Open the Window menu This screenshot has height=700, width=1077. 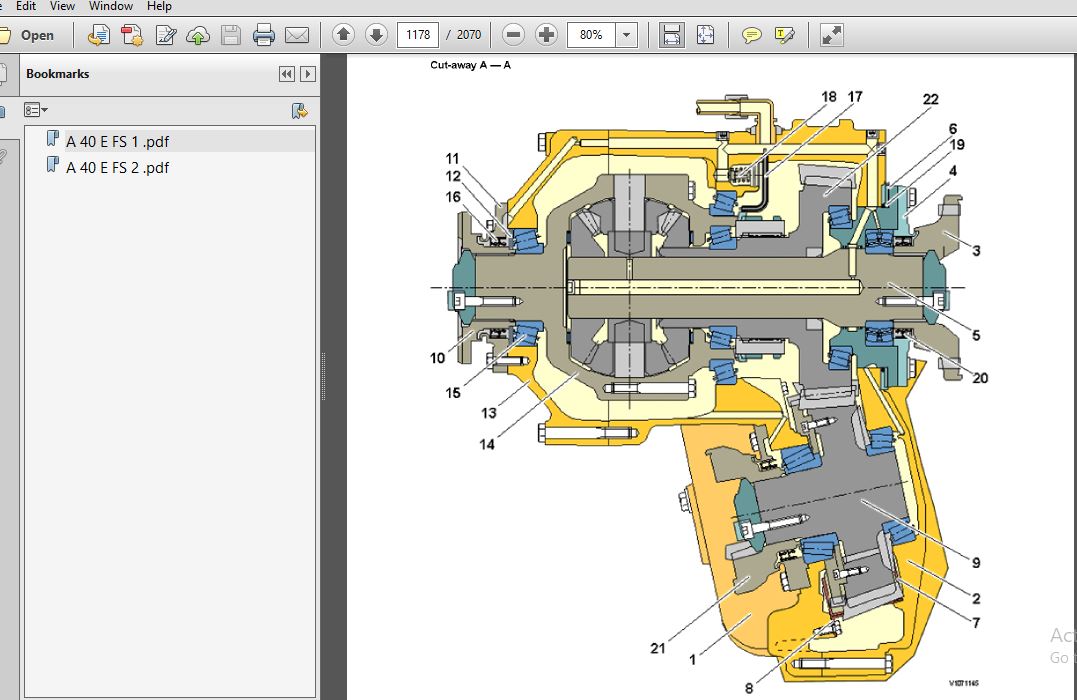pyautogui.click(x=111, y=6)
